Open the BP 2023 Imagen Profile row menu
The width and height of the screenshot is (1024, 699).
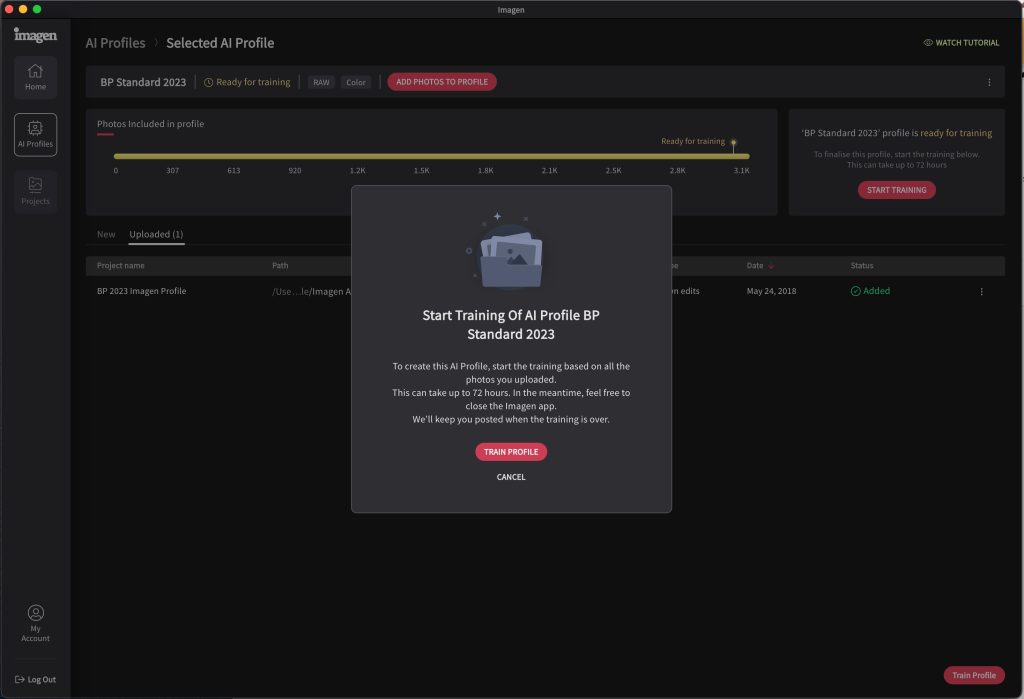(981, 291)
